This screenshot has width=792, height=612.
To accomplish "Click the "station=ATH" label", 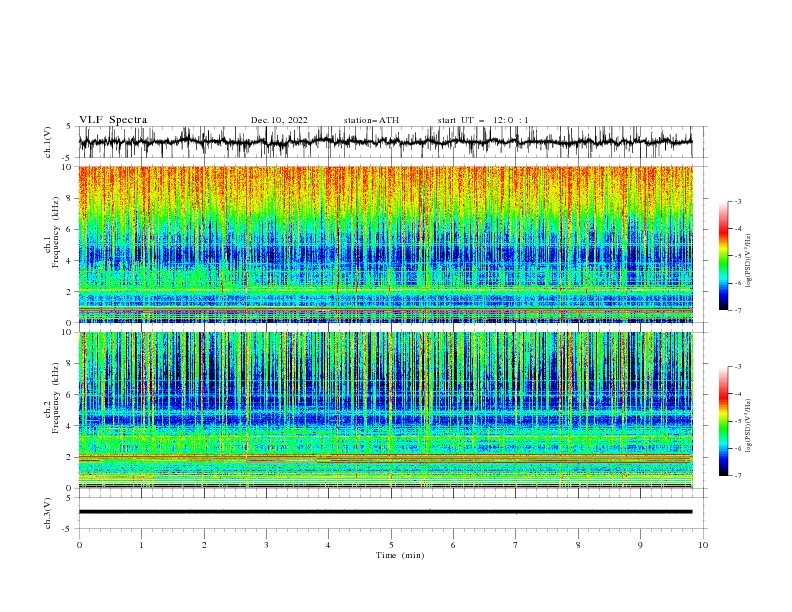I will point(371,120).
